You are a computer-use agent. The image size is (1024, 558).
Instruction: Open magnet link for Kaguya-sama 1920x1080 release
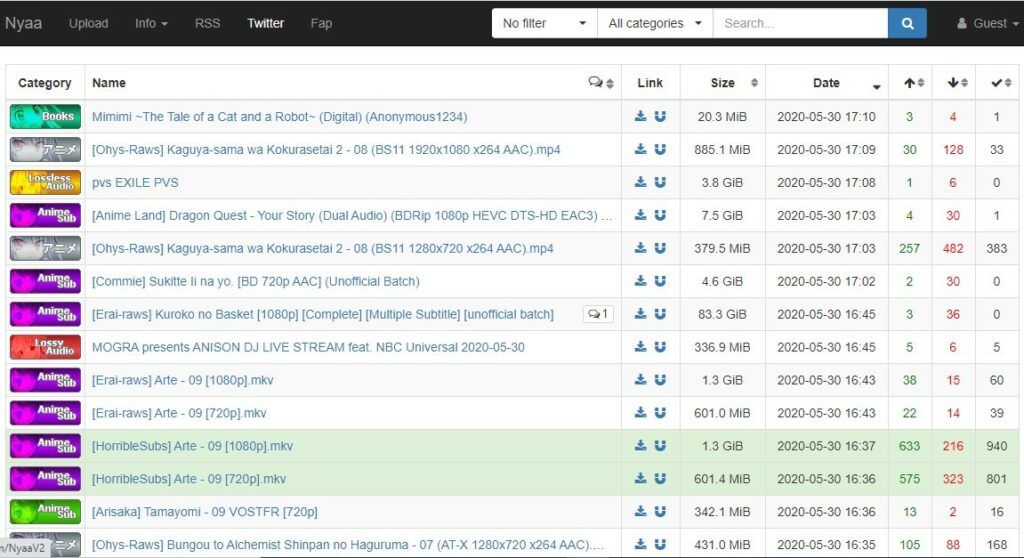click(x=660, y=149)
